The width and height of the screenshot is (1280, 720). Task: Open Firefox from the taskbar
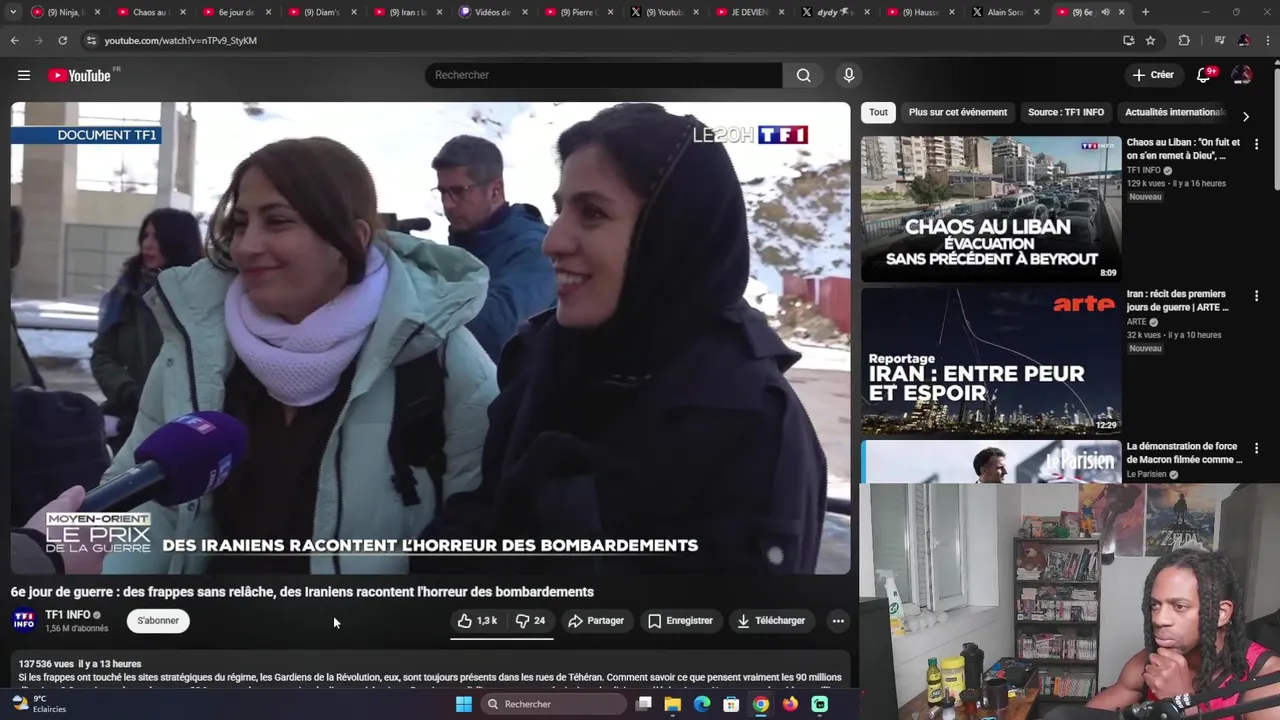coord(791,704)
